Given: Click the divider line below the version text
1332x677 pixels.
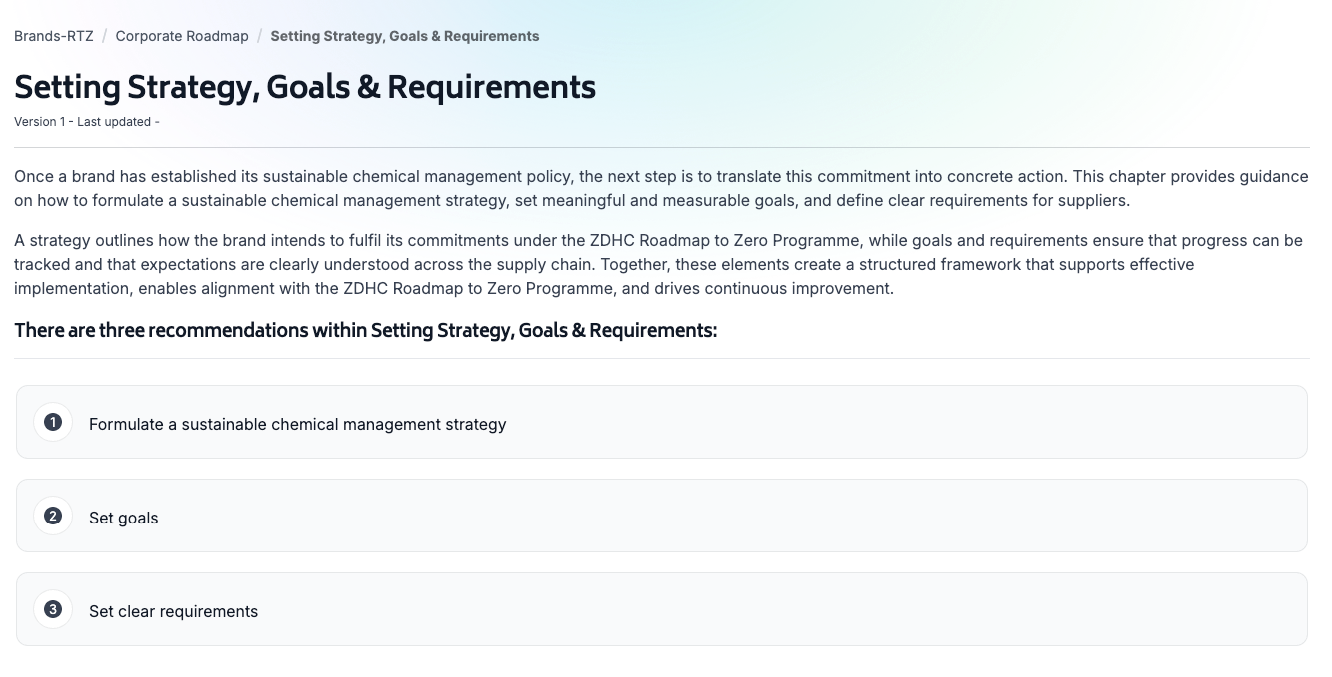Looking at the screenshot, I should tap(660, 147).
